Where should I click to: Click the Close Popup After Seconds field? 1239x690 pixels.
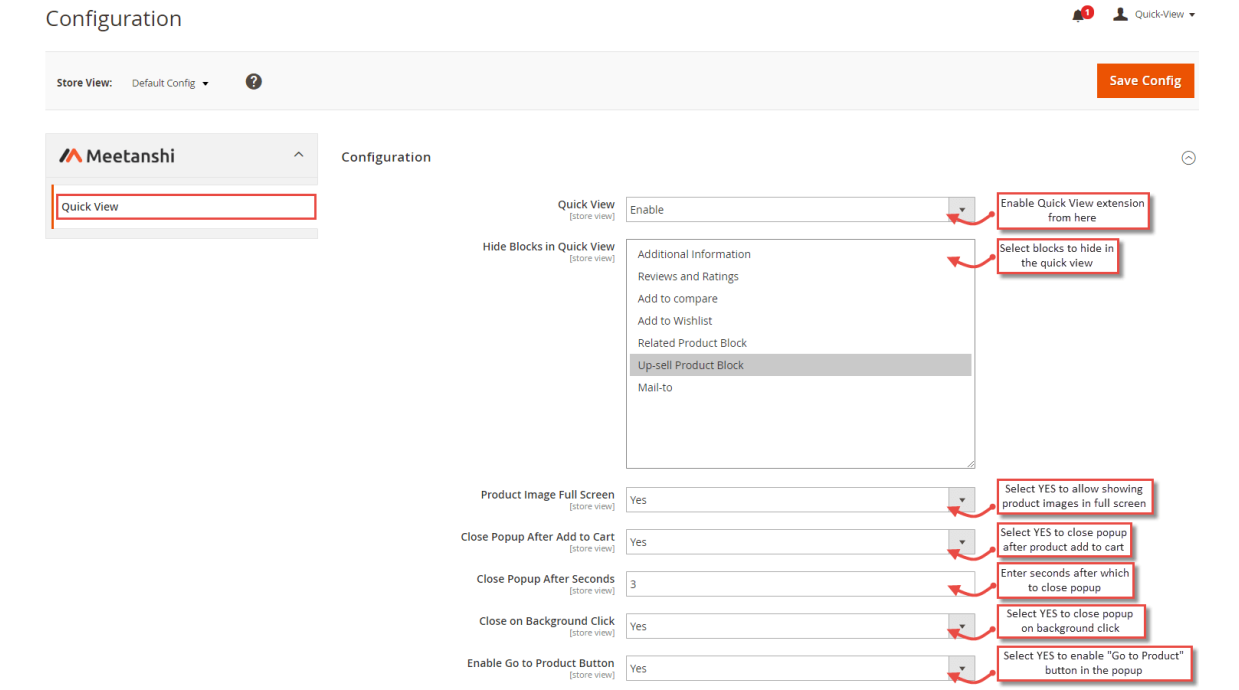[x=800, y=583]
